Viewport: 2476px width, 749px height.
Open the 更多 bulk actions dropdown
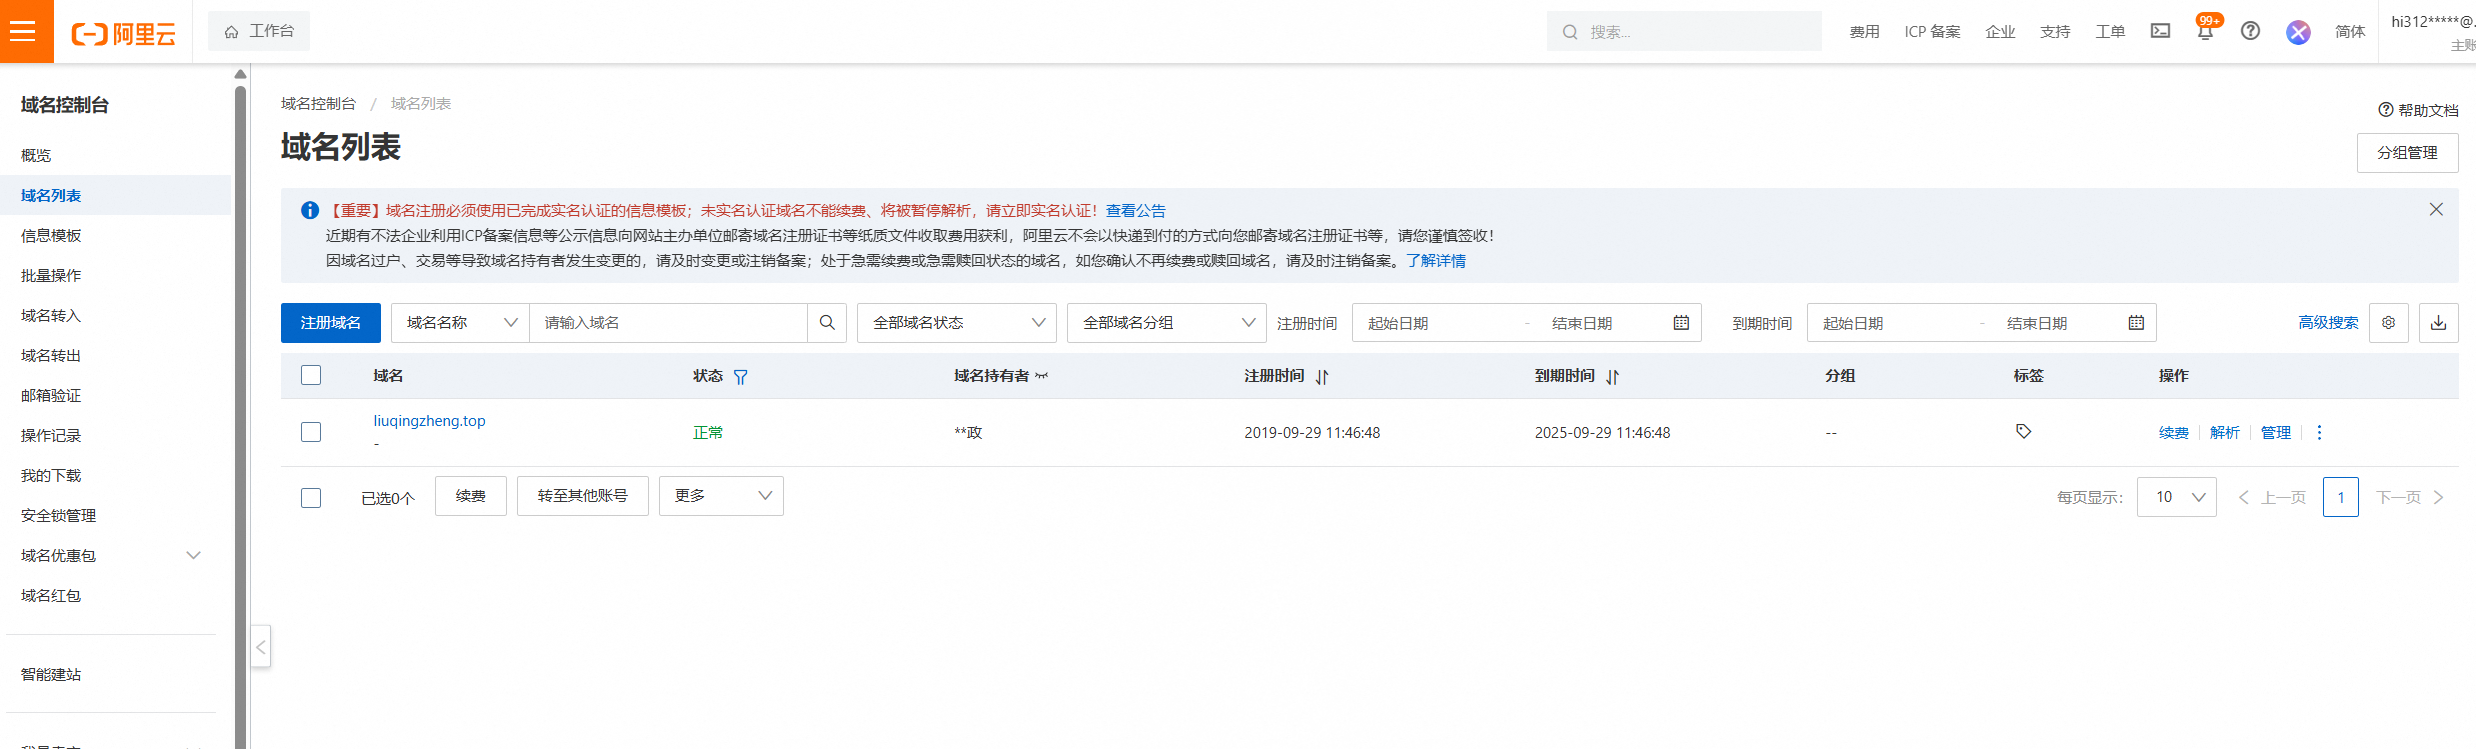click(721, 496)
